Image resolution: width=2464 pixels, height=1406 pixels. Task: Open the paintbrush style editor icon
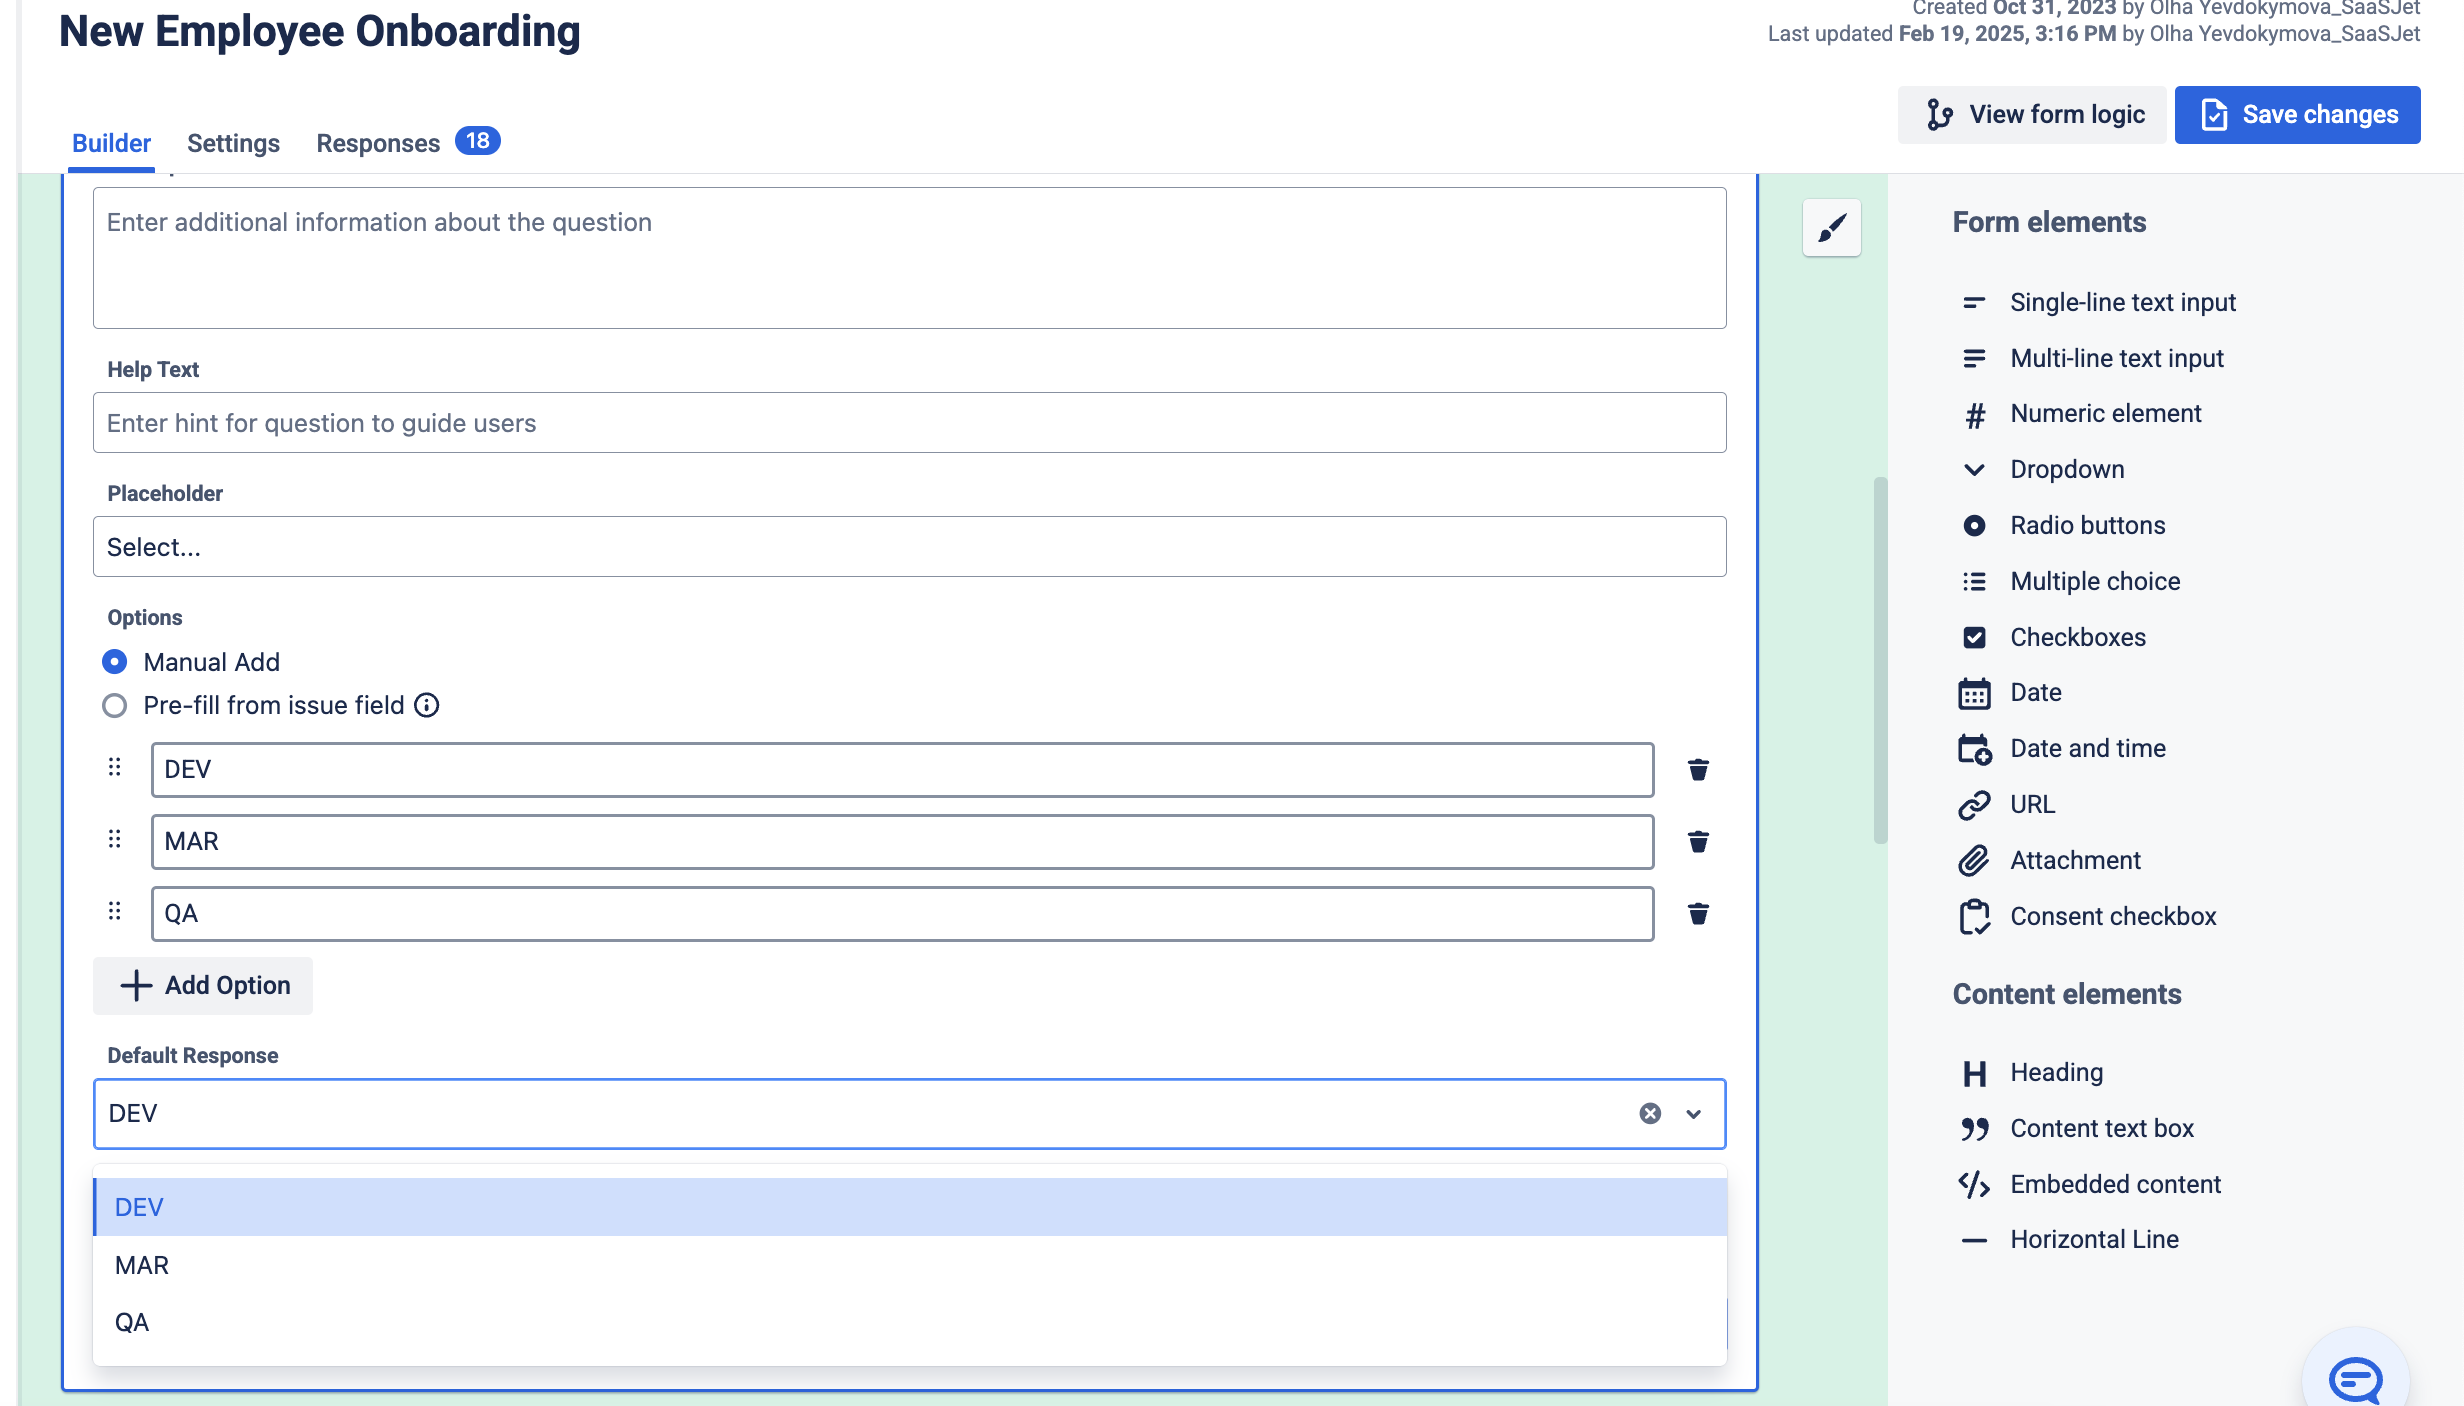click(x=1831, y=228)
